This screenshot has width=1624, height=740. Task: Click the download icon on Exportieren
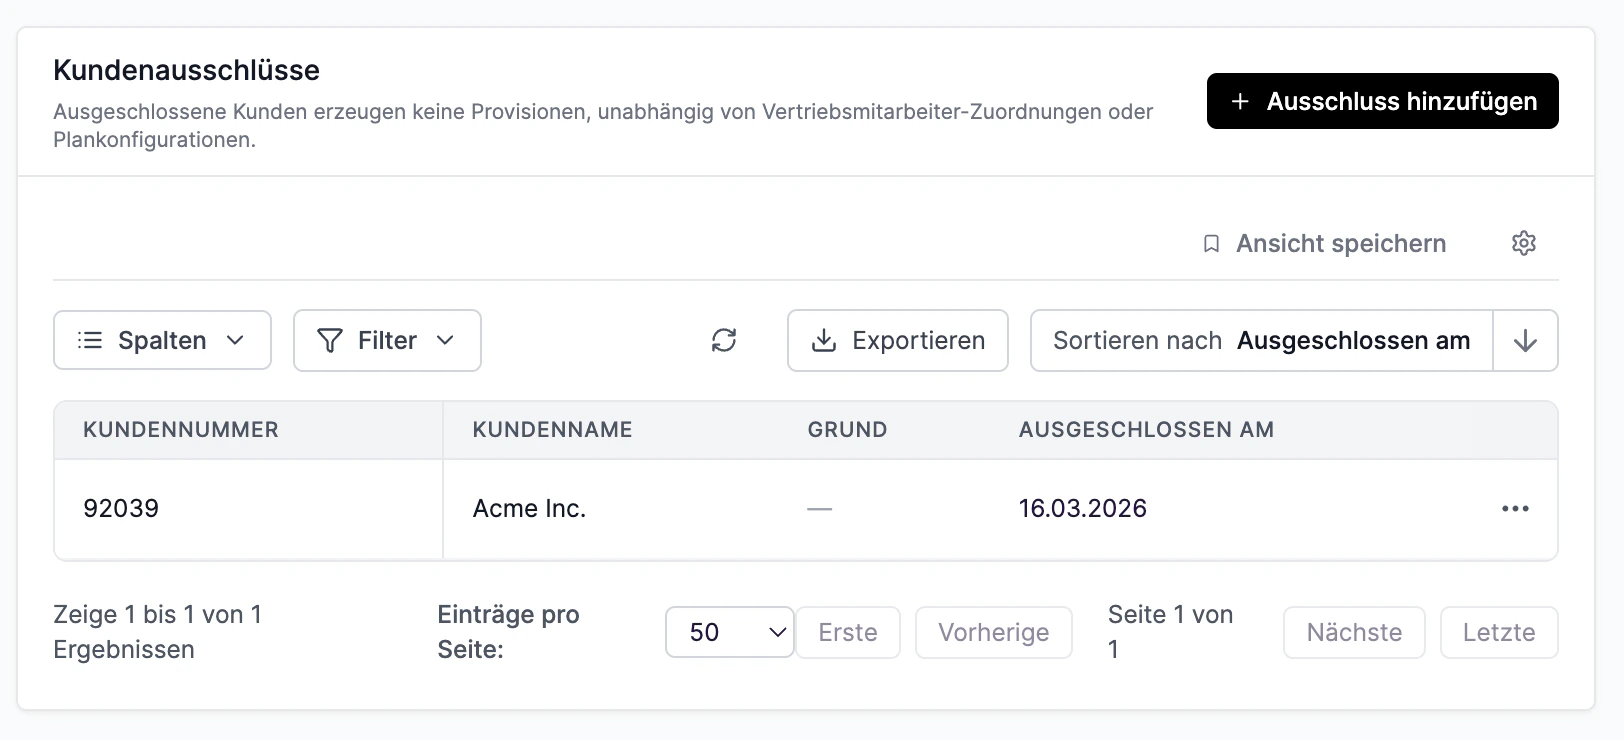click(x=823, y=341)
